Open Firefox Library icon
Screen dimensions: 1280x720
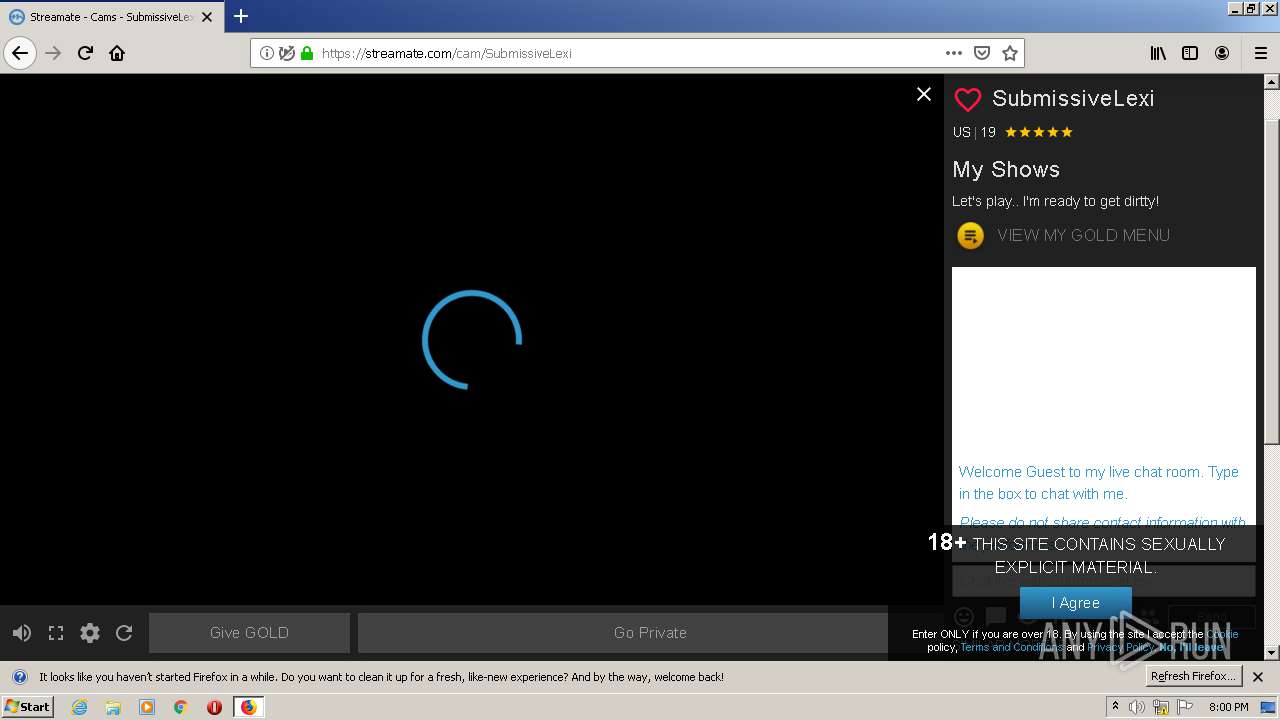[1158, 53]
